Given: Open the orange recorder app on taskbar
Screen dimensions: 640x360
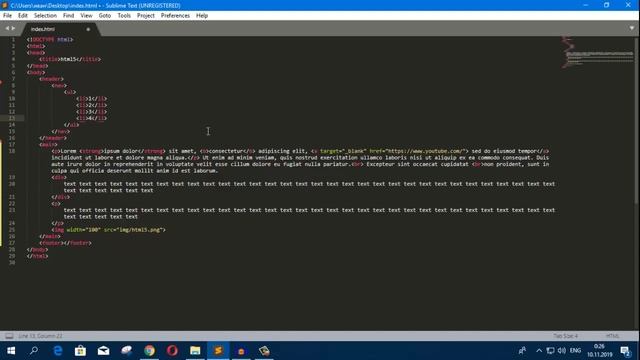Looking at the screenshot, I should 241,351.
